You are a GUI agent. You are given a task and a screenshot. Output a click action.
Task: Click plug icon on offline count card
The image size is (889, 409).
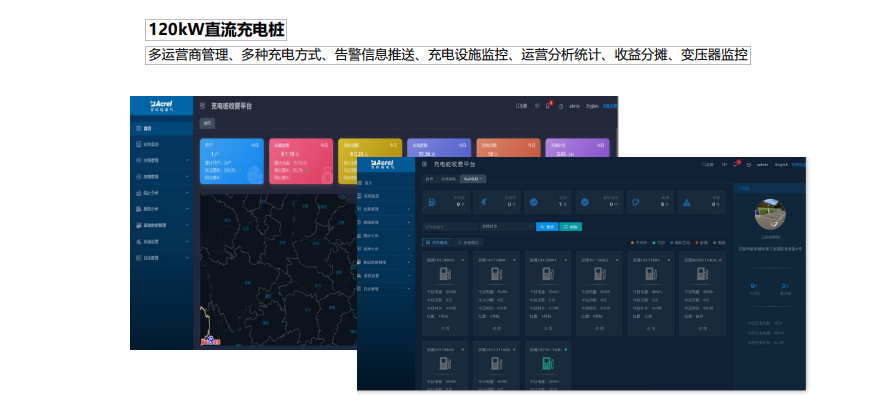click(636, 202)
